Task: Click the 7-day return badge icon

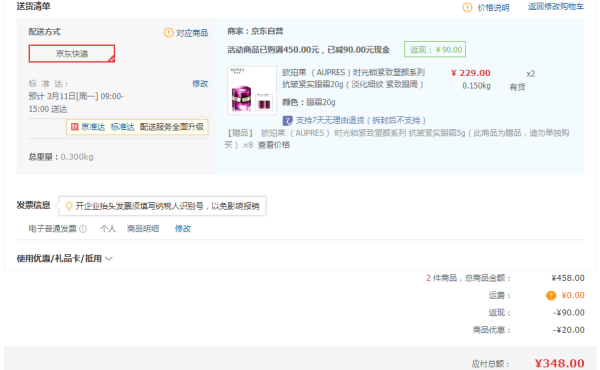Action: 287,121
